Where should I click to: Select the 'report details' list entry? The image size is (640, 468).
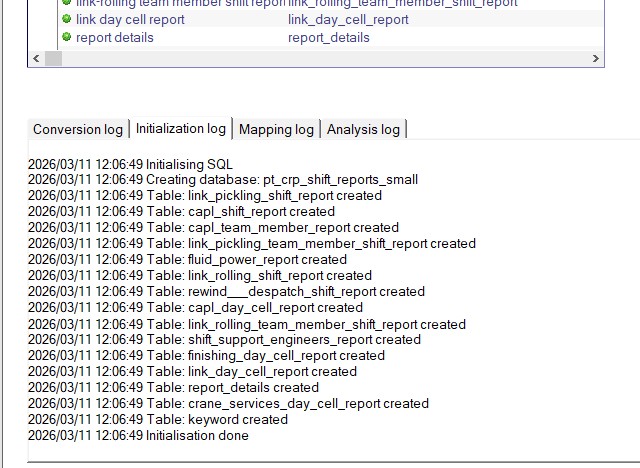point(115,37)
